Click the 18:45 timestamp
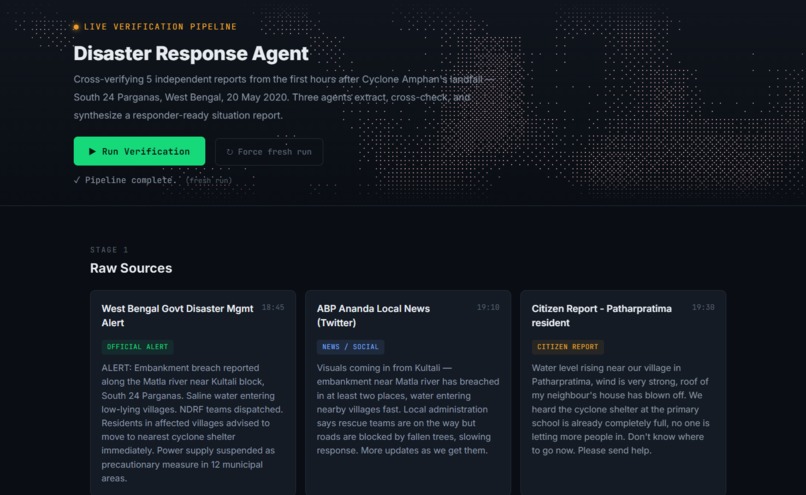806x495 pixels. (x=273, y=307)
